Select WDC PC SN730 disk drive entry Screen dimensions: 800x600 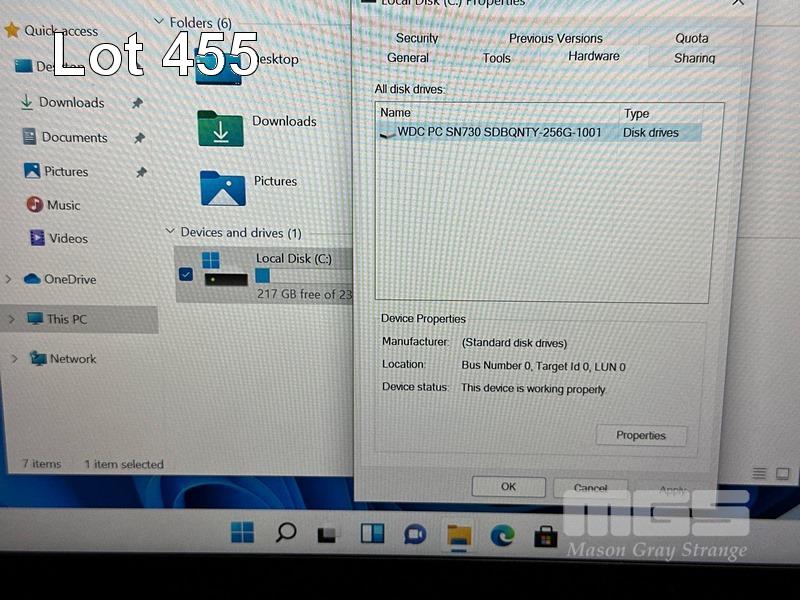pyautogui.click(x=500, y=132)
